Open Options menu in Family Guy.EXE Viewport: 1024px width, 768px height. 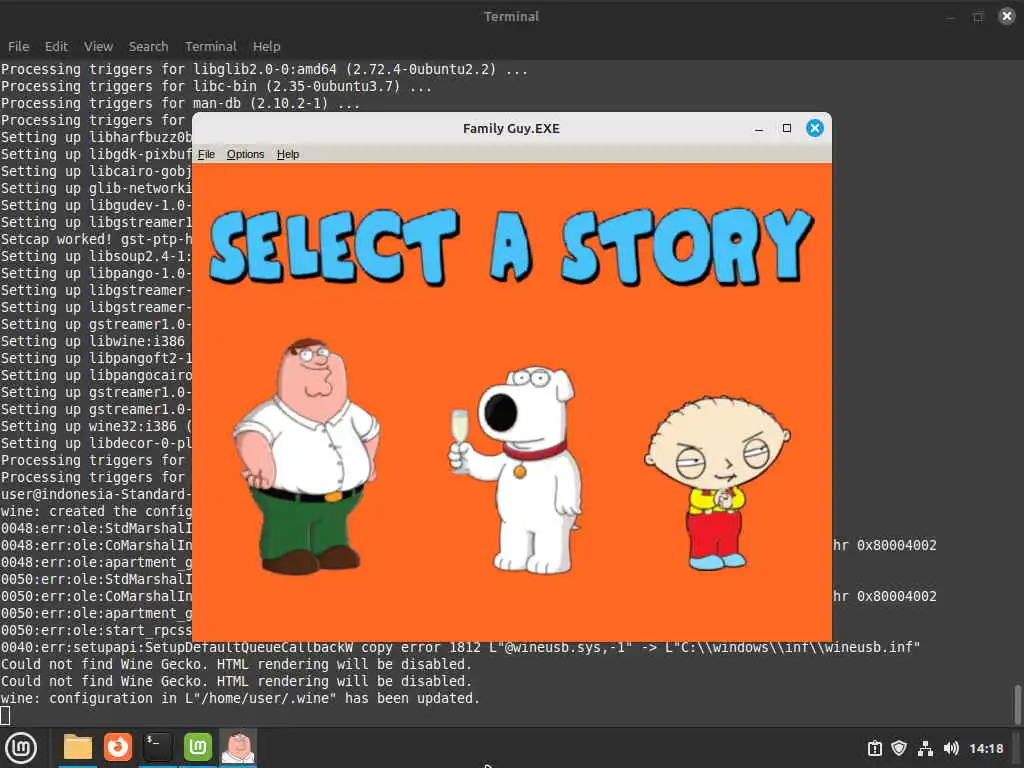click(x=246, y=154)
